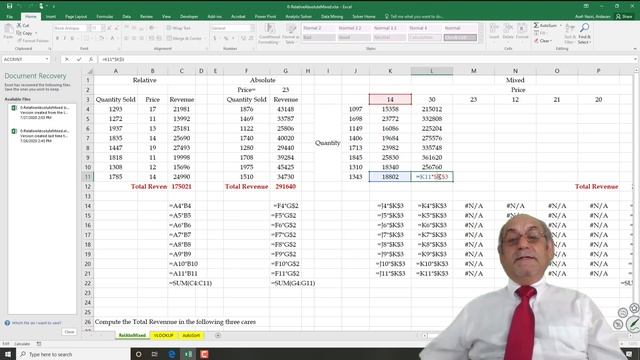Open the File tab
This screenshot has width=640, height=360.
coord(9,16)
